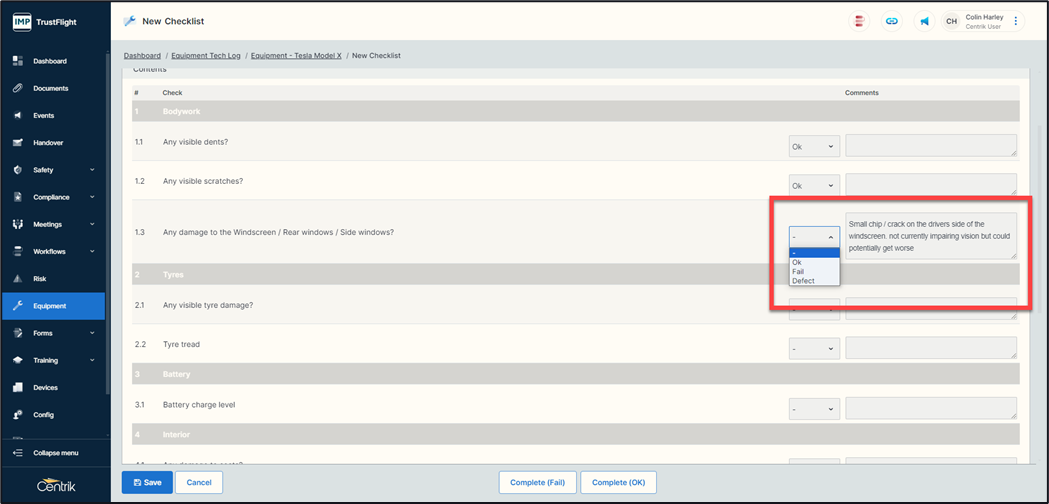Choose Defect in the open dropdown list
Viewport: 1049px width, 504px height.
point(814,281)
